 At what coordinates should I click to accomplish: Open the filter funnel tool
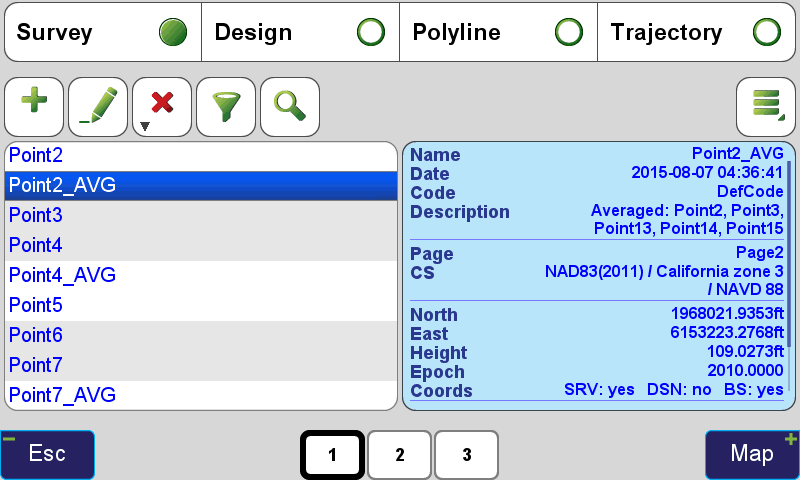tap(226, 107)
